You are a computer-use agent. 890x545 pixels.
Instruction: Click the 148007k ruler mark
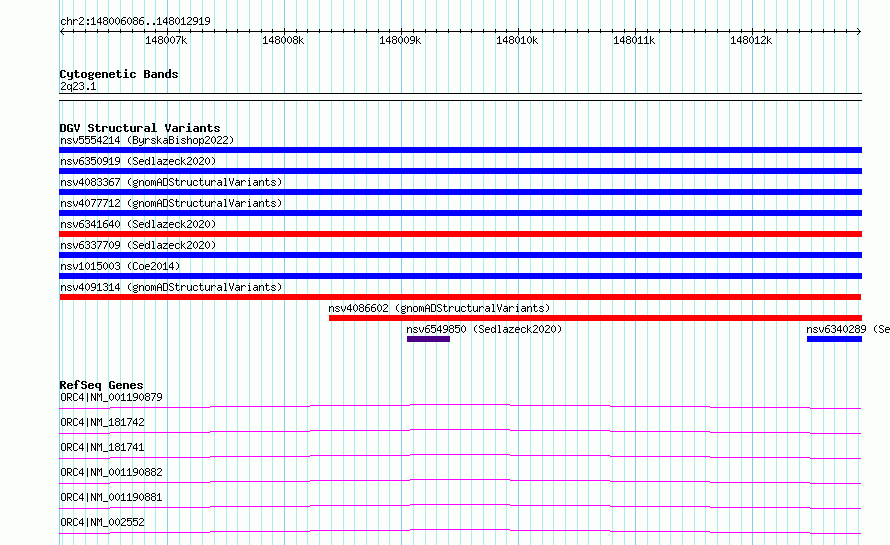pyautogui.click(x=166, y=40)
